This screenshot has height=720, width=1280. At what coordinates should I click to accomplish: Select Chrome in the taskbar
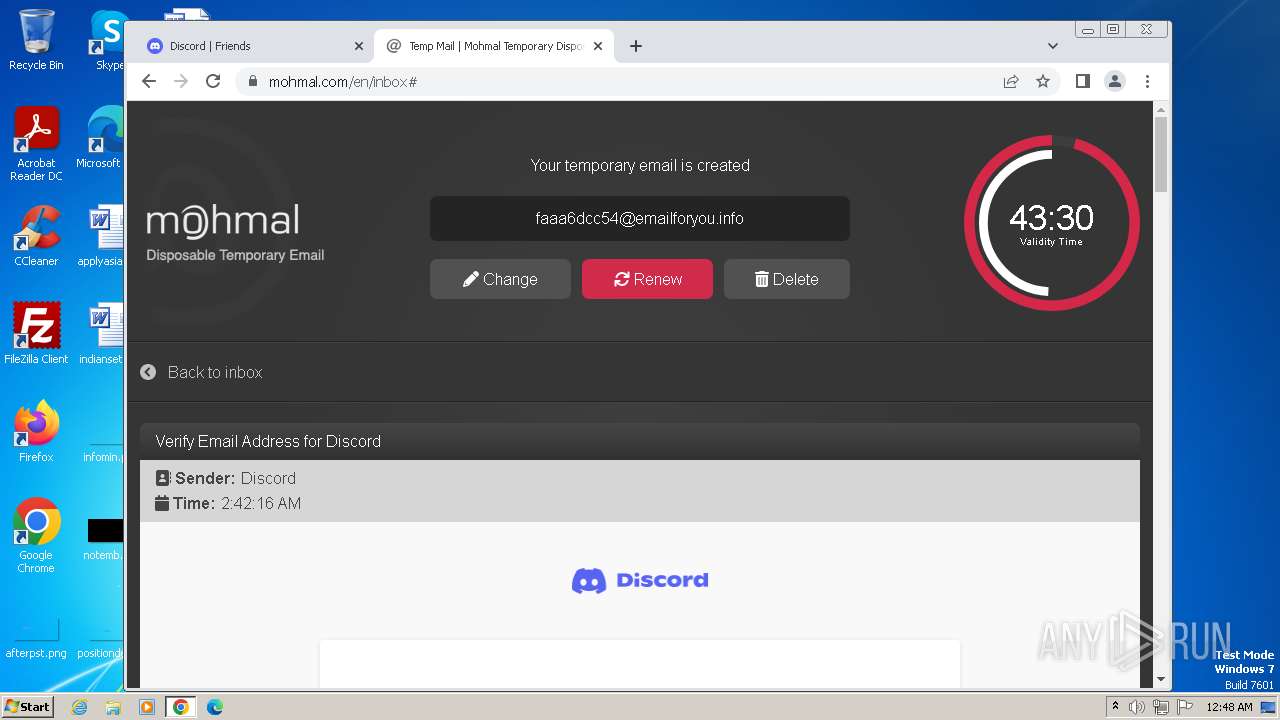click(x=181, y=707)
